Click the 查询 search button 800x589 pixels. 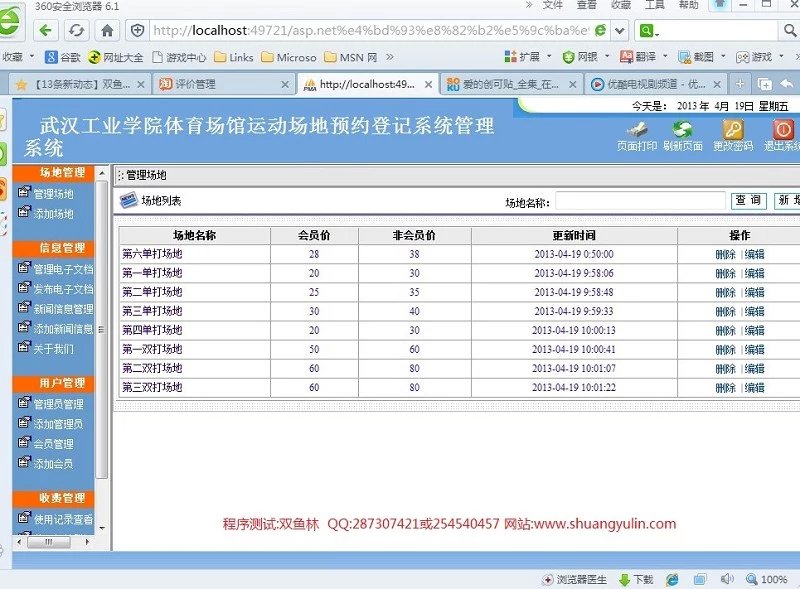749,201
